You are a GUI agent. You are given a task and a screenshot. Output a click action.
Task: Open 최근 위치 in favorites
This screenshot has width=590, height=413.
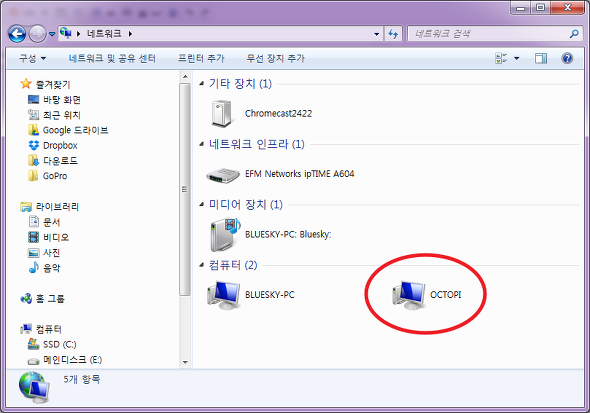(62, 115)
